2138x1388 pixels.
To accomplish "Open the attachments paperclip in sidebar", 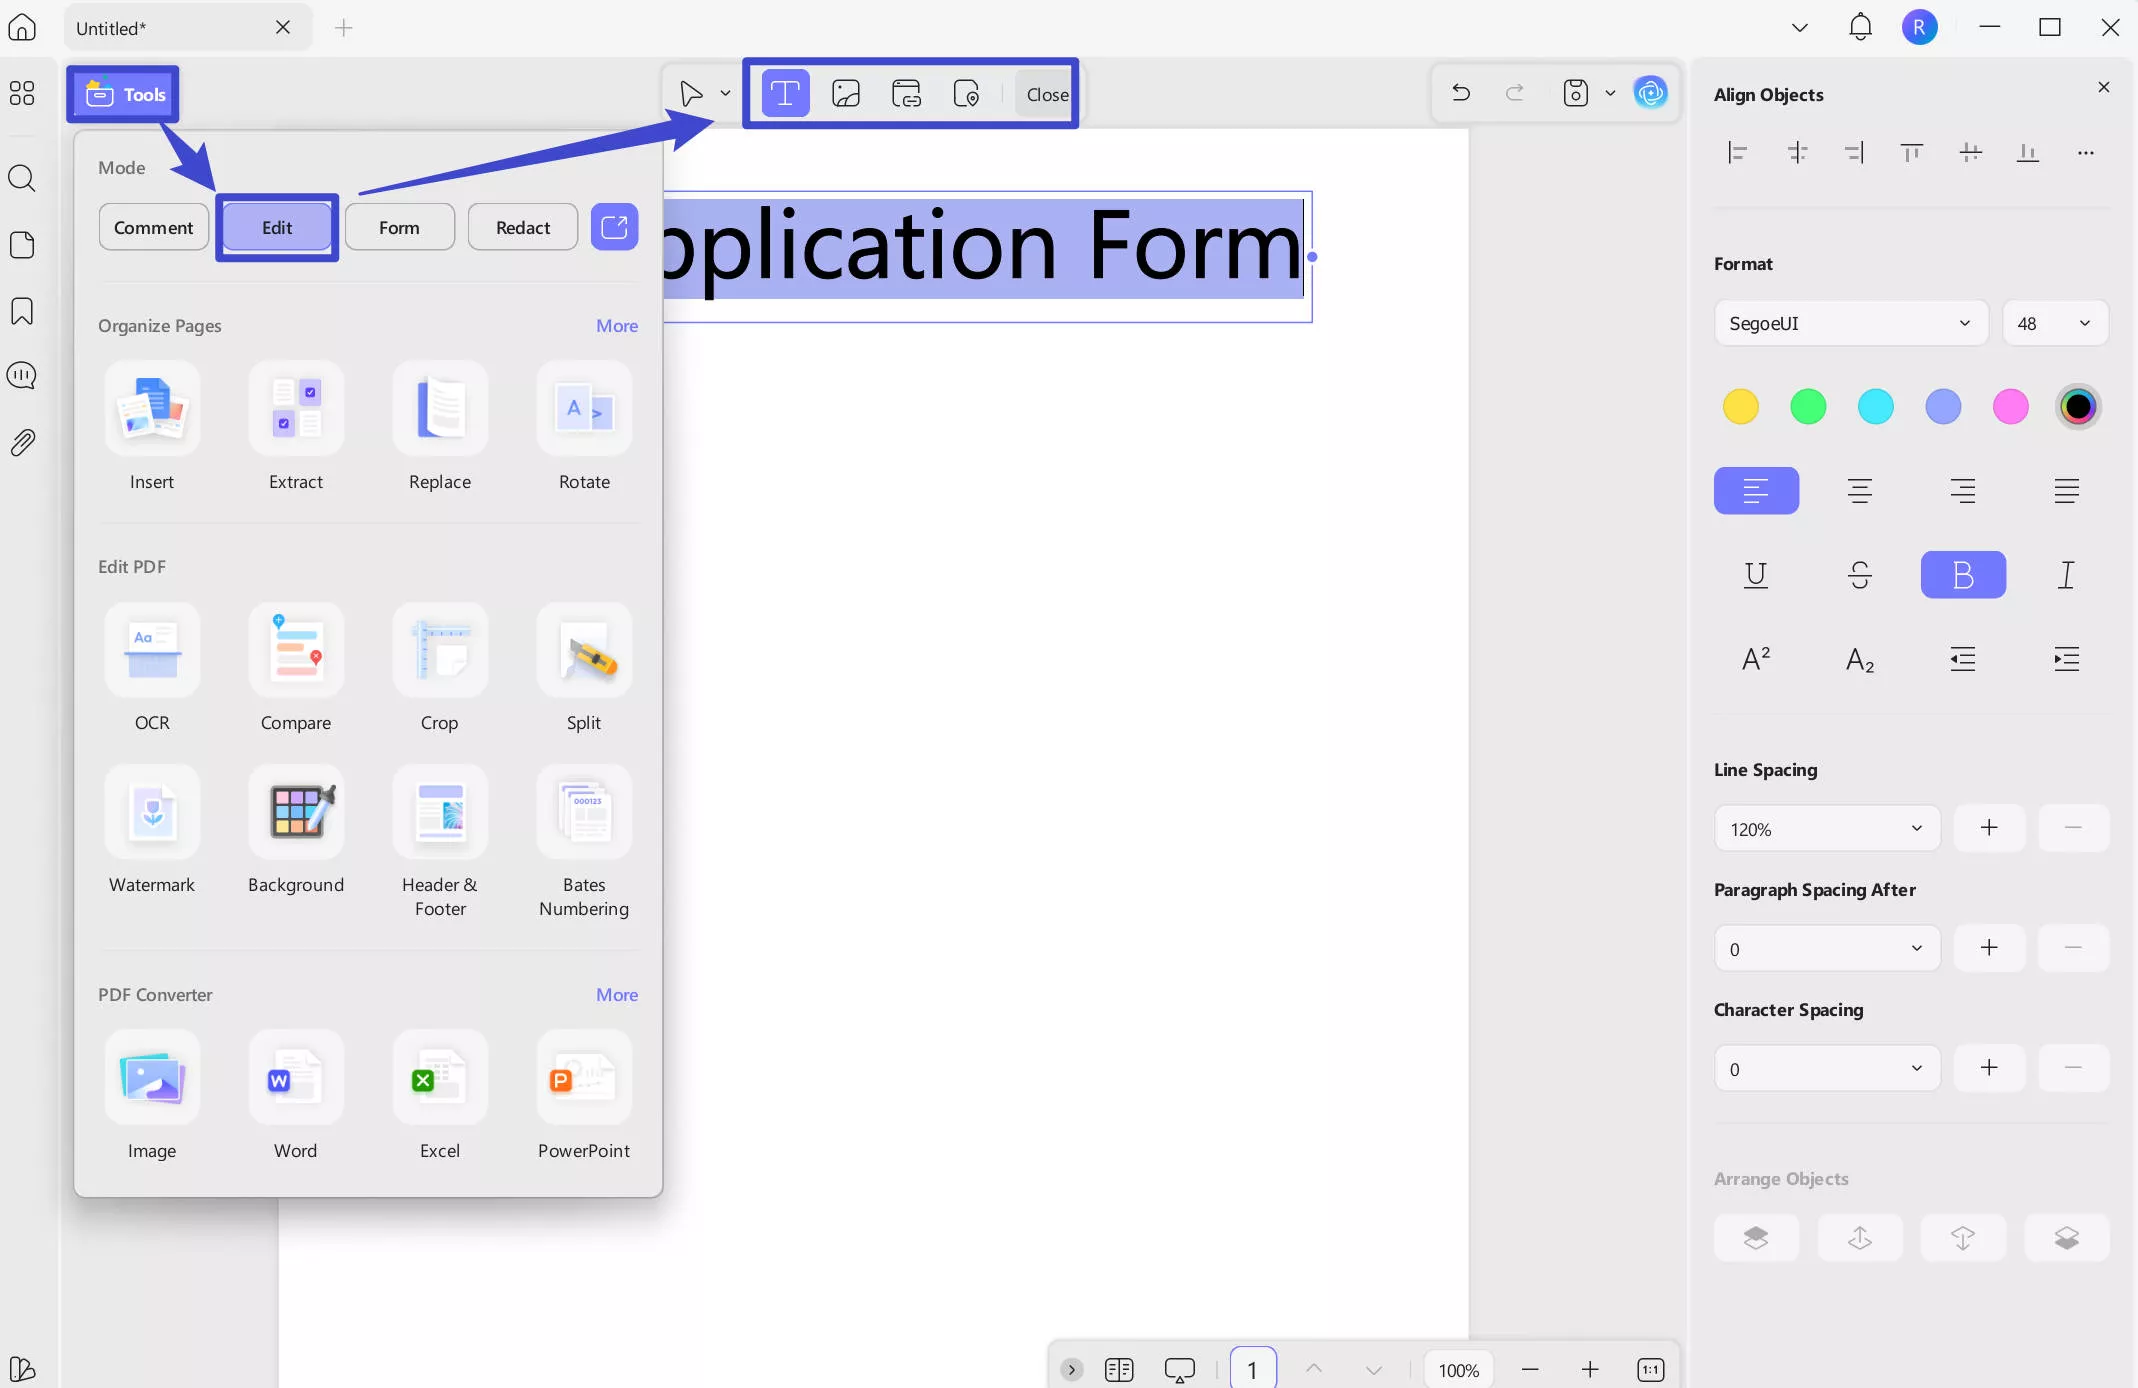I will pyautogui.click(x=22, y=442).
